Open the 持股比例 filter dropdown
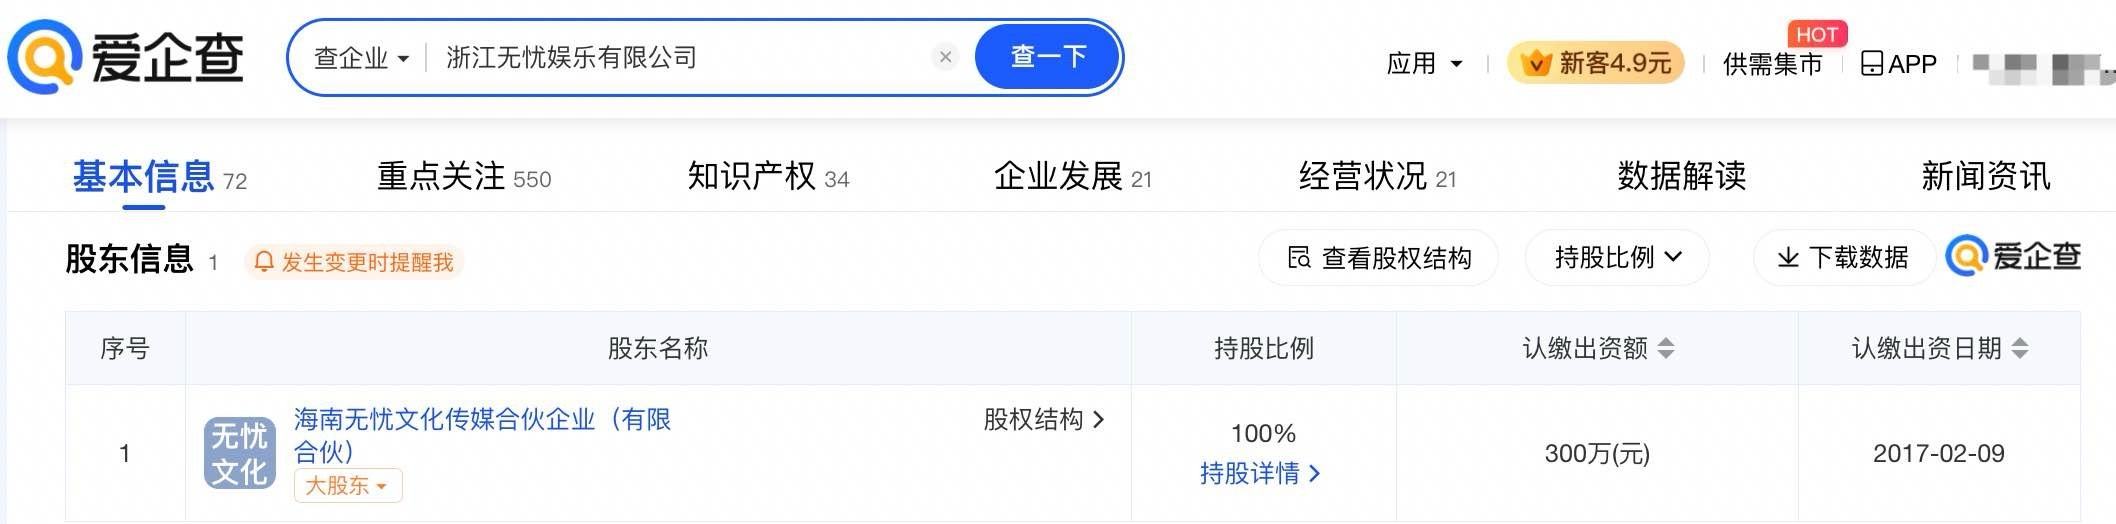Viewport: 2116px width, 524px height. pos(1617,258)
